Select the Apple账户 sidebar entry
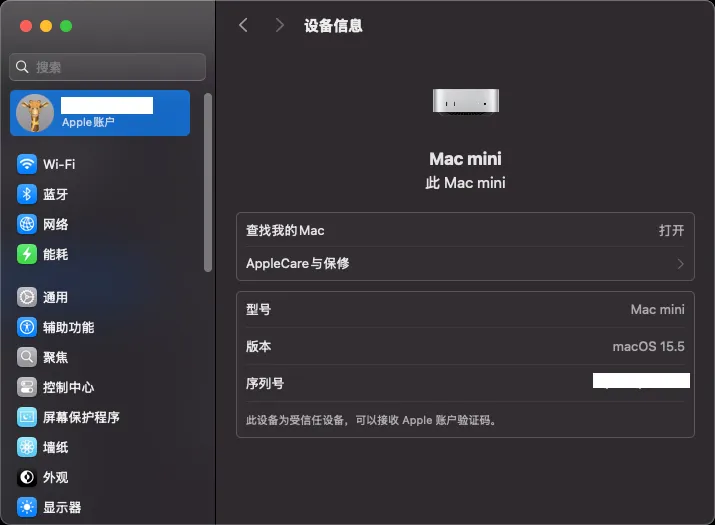This screenshot has width=715, height=525. [100, 113]
